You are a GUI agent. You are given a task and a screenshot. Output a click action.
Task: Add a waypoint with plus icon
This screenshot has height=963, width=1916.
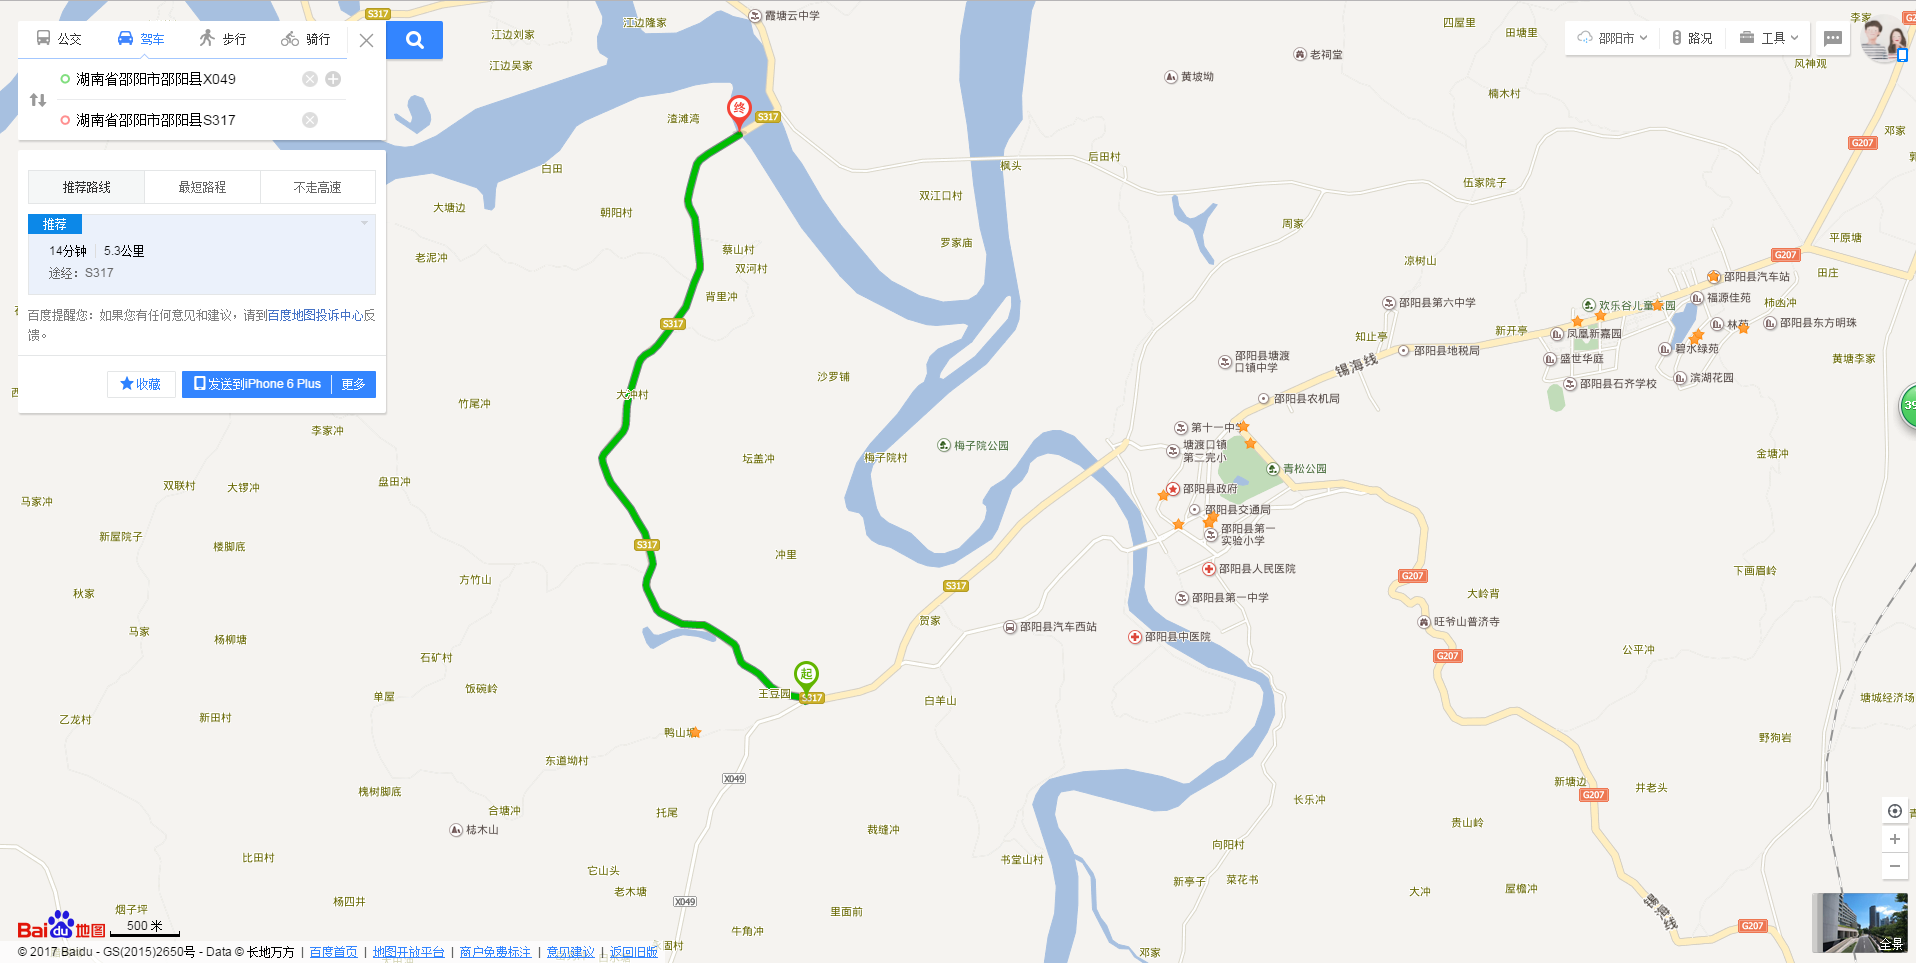click(x=333, y=79)
